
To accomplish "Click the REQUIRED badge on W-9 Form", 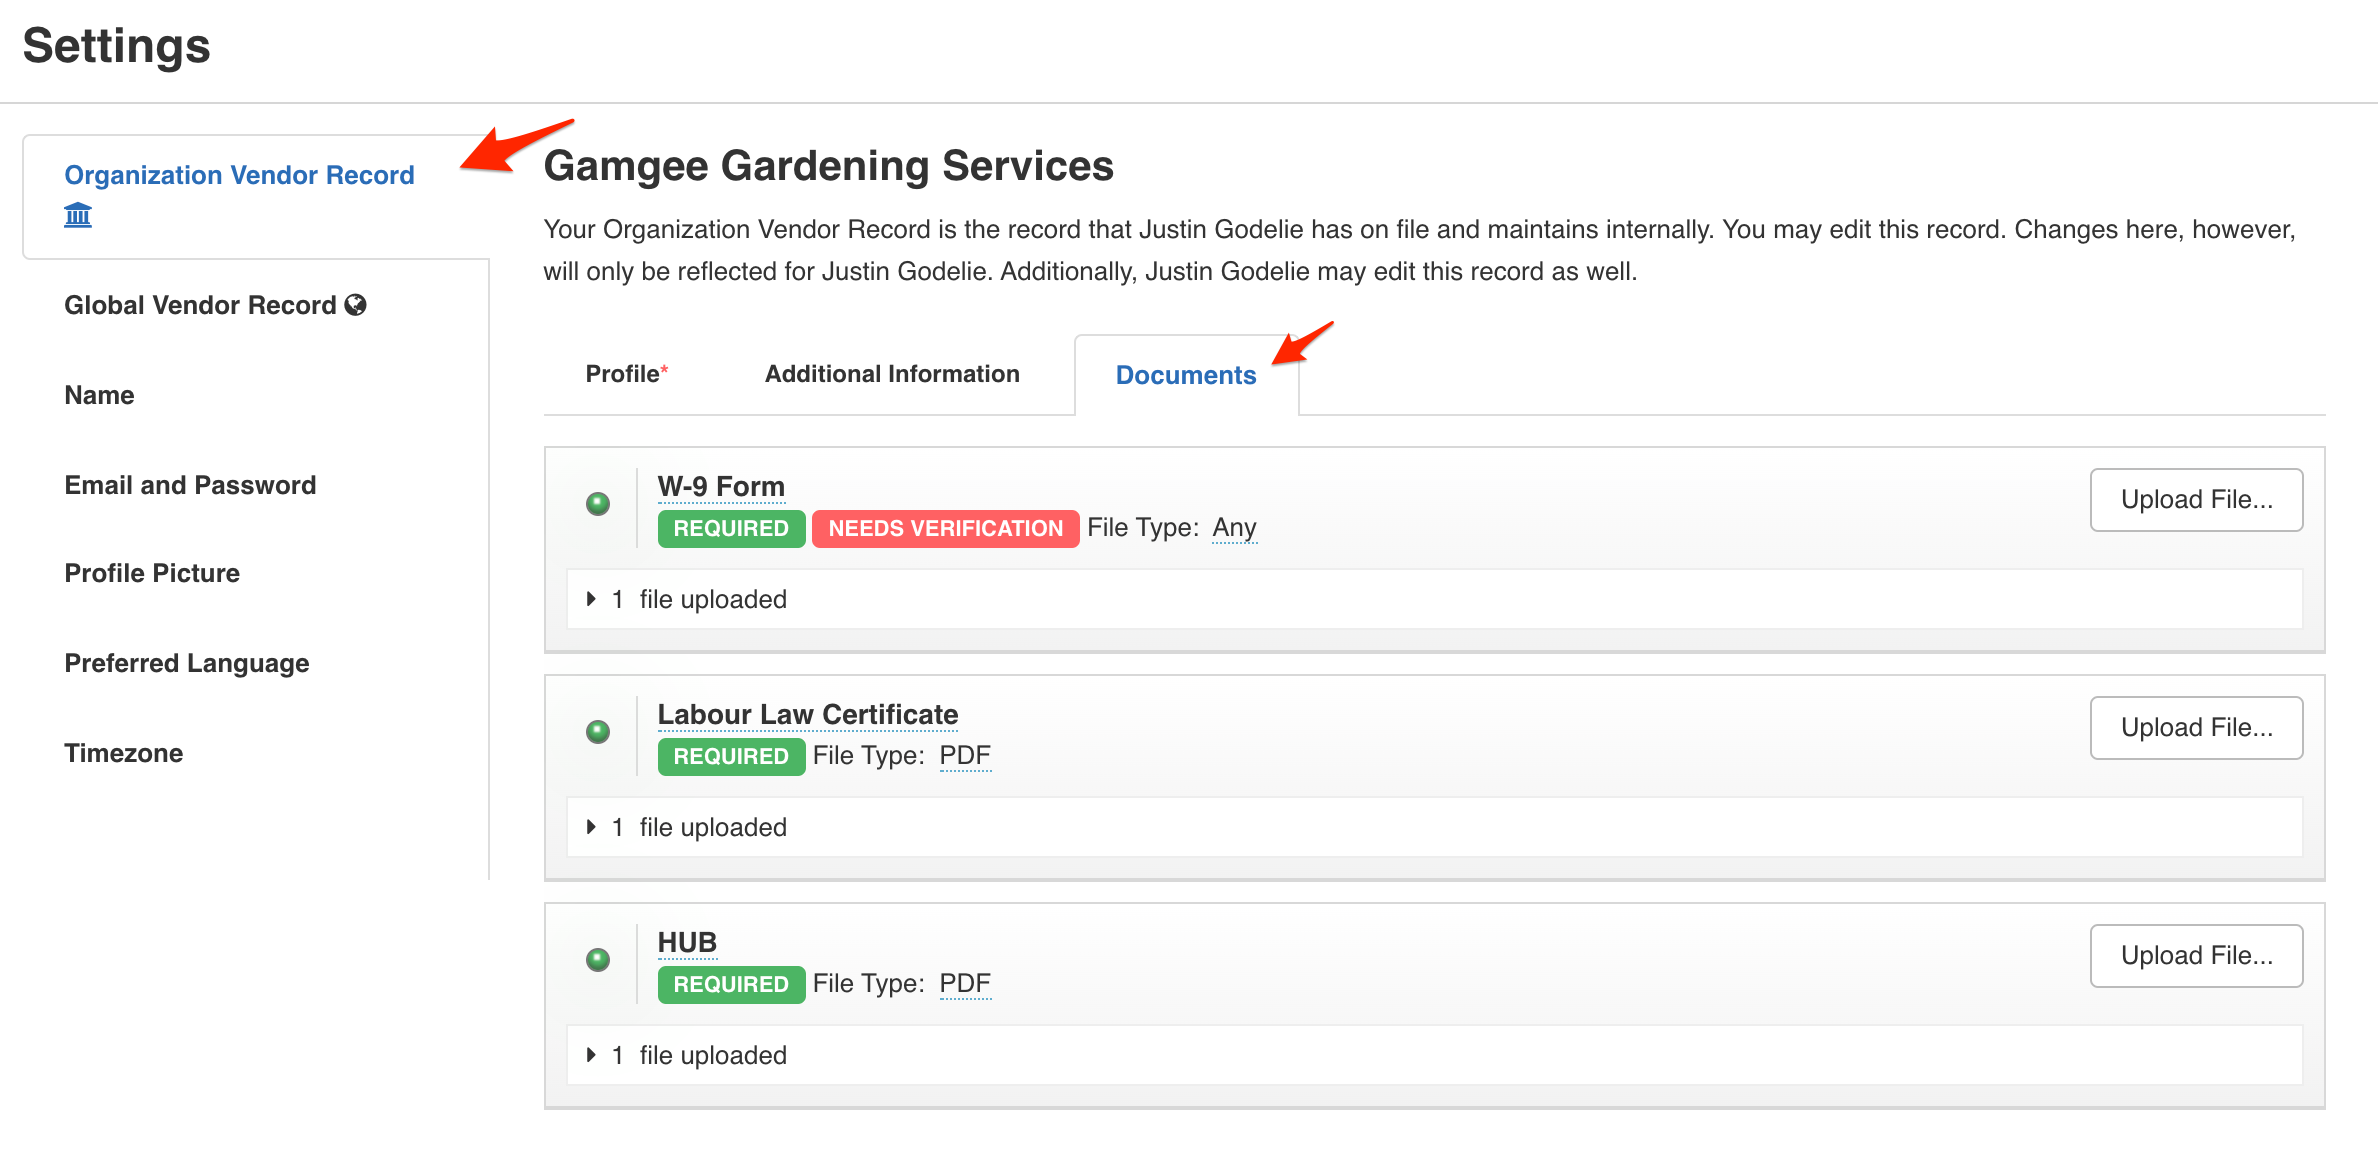I will click(731, 528).
